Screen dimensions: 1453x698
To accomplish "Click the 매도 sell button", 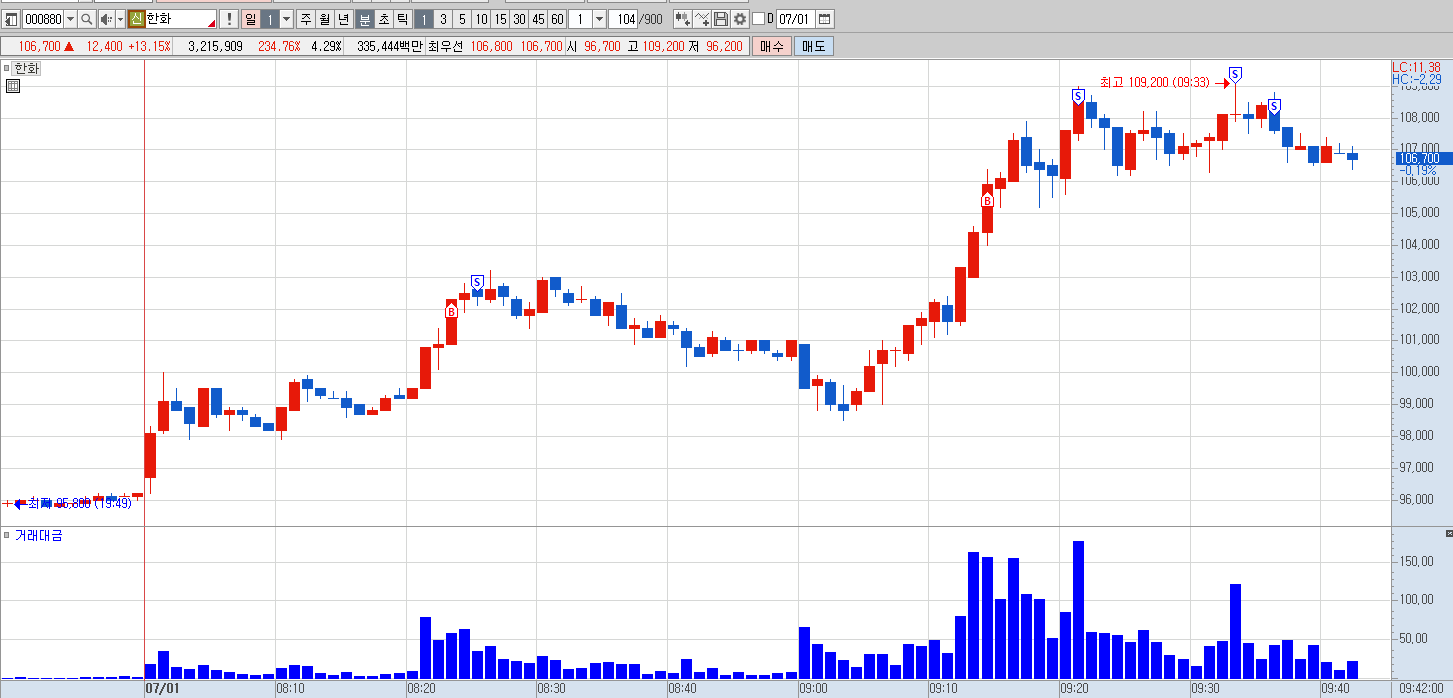I will [x=814, y=46].
